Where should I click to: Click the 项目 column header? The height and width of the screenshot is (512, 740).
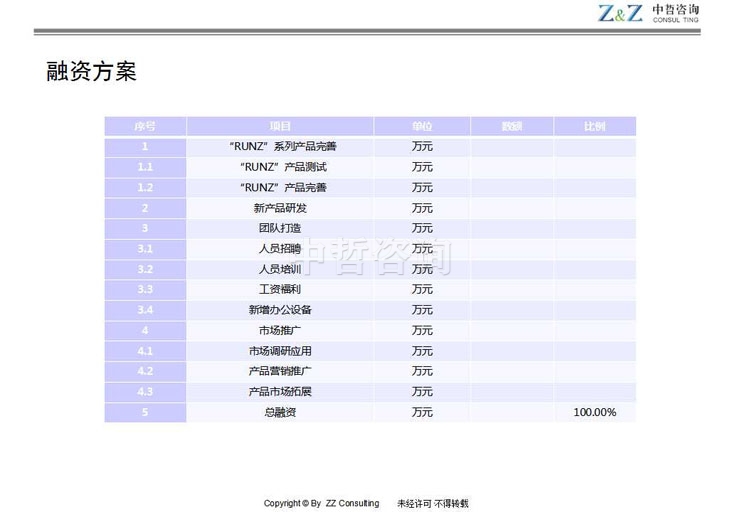point(280,126)
